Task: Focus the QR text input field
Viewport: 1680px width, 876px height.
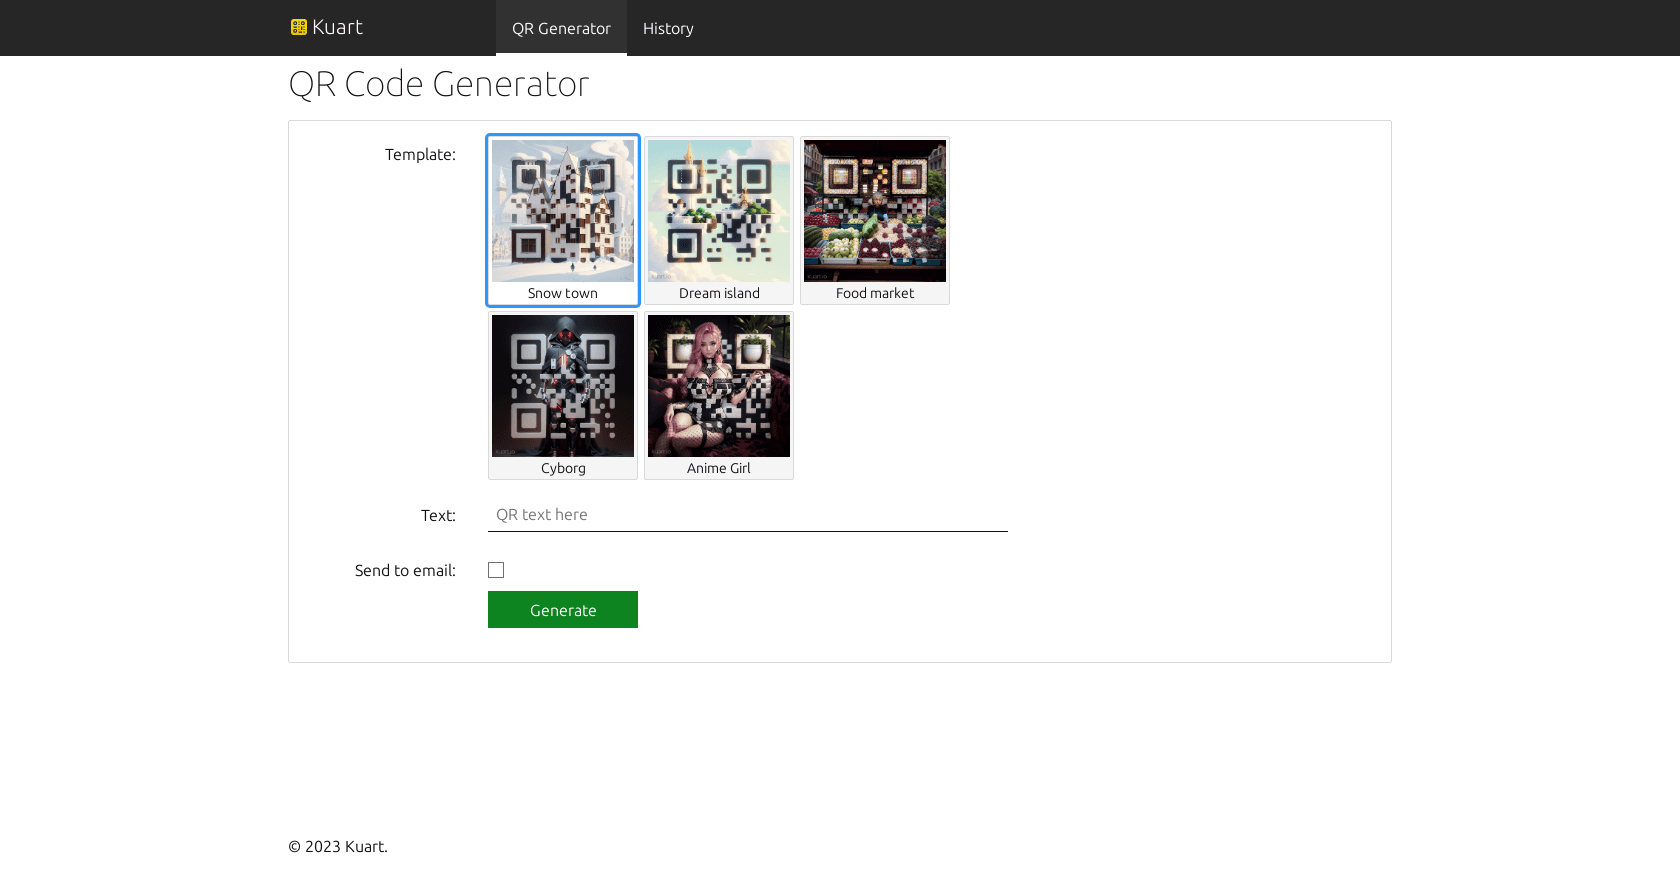Action: coord(748,515)
